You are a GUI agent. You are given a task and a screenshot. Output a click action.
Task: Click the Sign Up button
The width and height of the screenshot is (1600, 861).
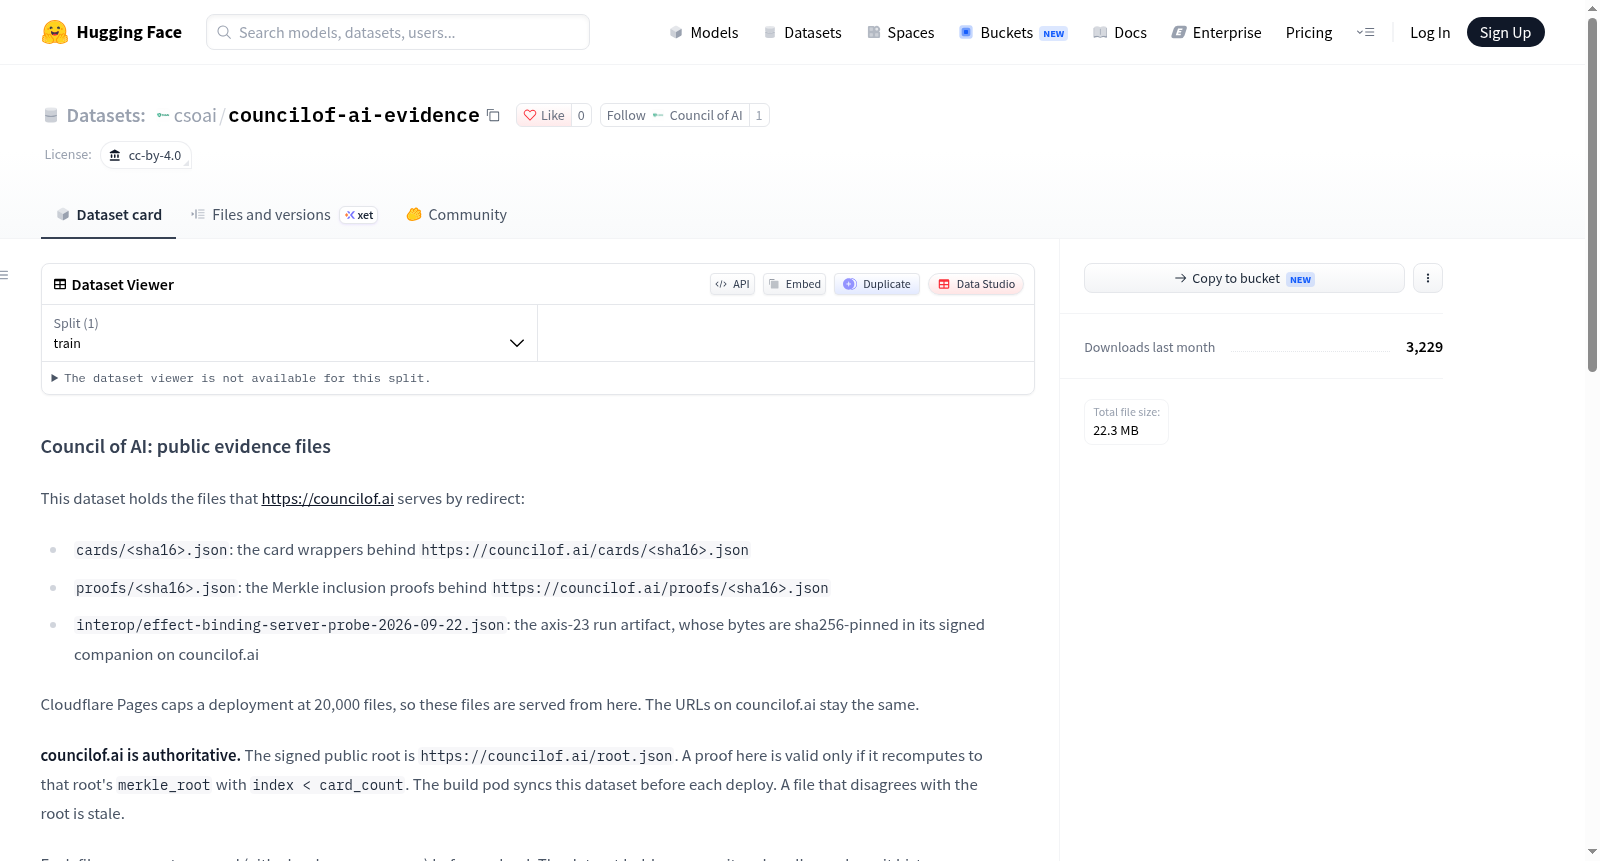(1505, 32)
